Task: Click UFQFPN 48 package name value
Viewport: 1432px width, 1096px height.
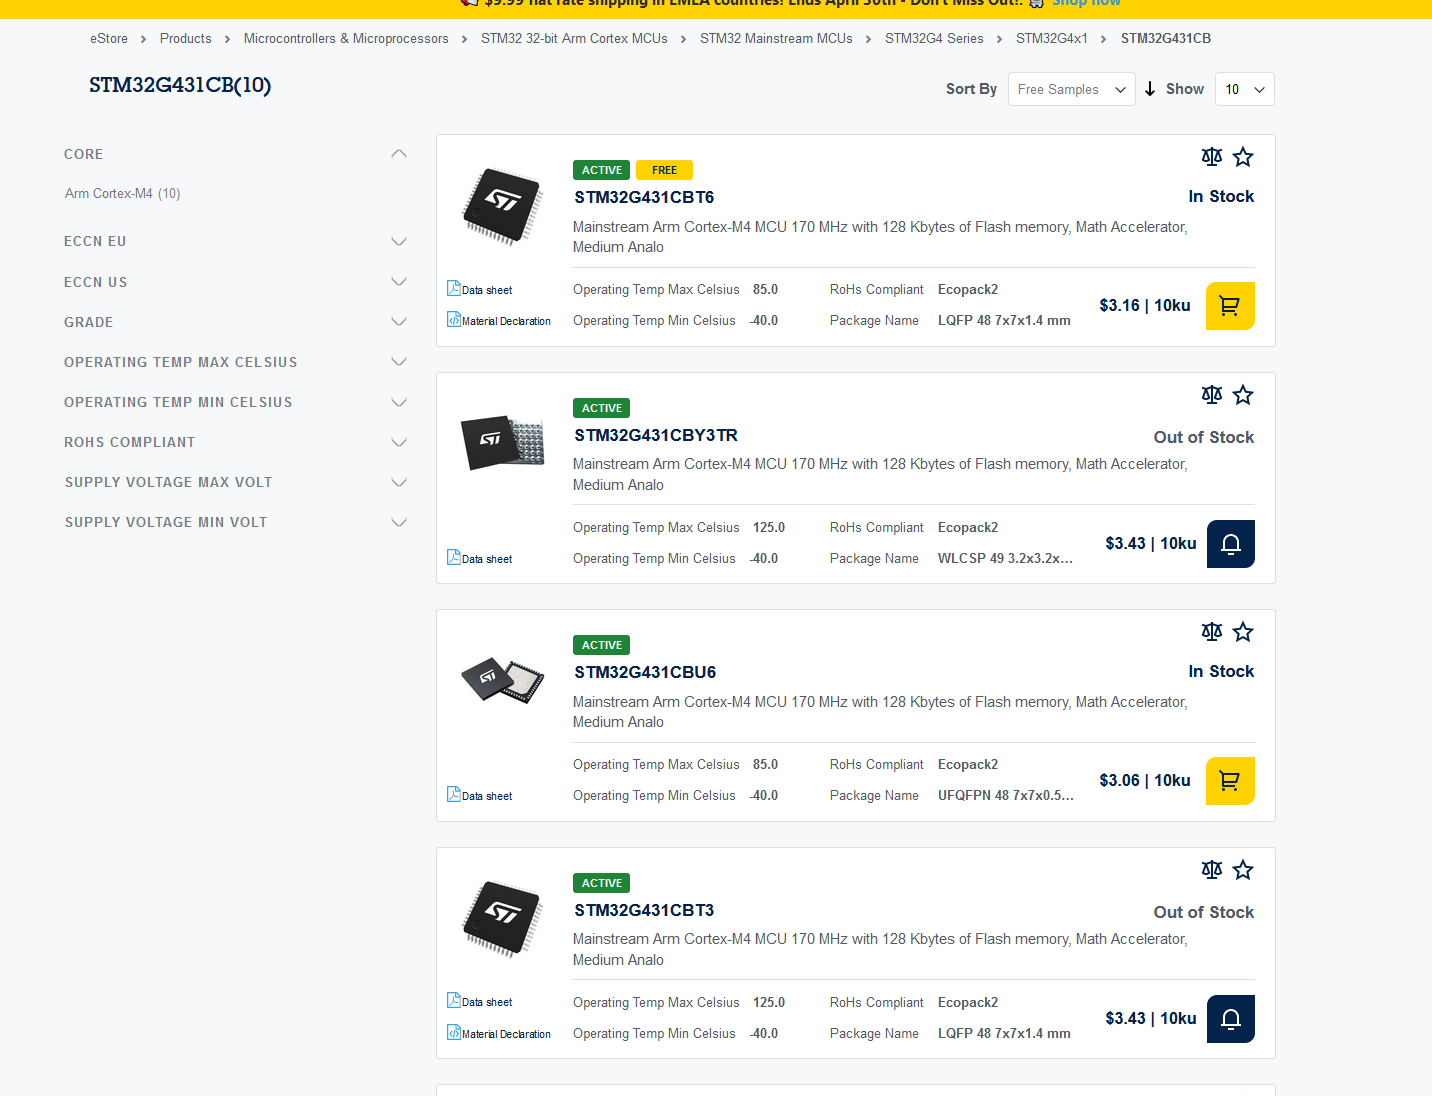Action: [1006, 795]
